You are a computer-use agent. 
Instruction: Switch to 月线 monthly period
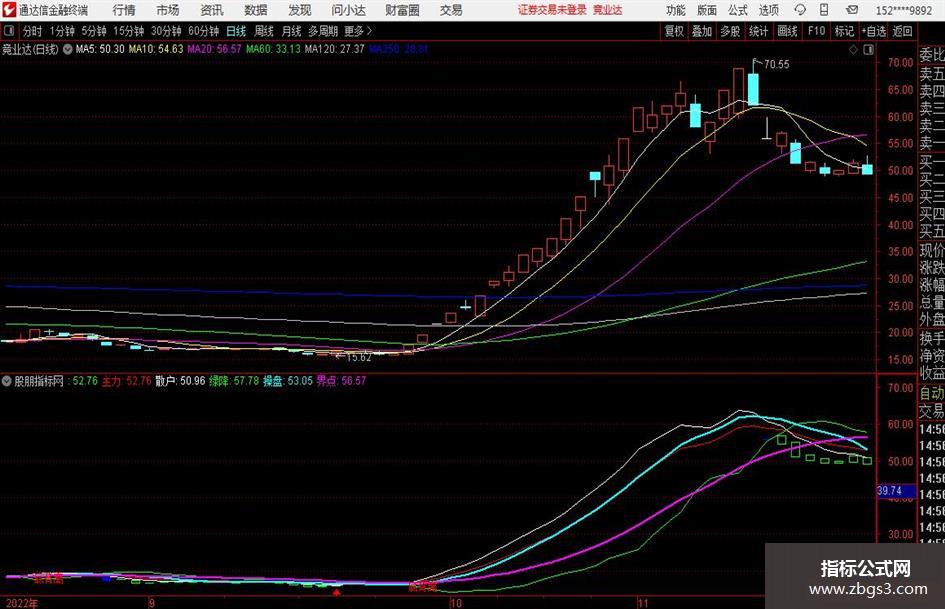coord(292,31)
